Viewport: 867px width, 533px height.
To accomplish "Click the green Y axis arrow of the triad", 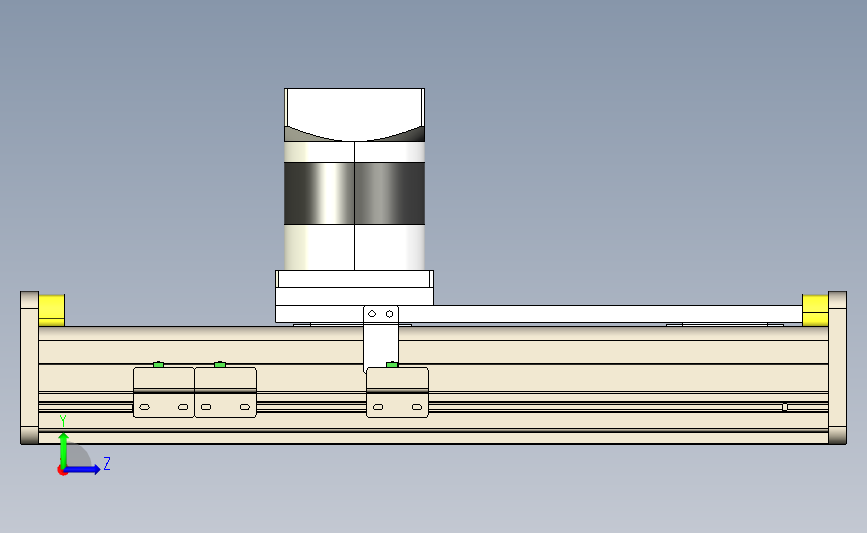I will pyautogui.click(x=64, y=450).
